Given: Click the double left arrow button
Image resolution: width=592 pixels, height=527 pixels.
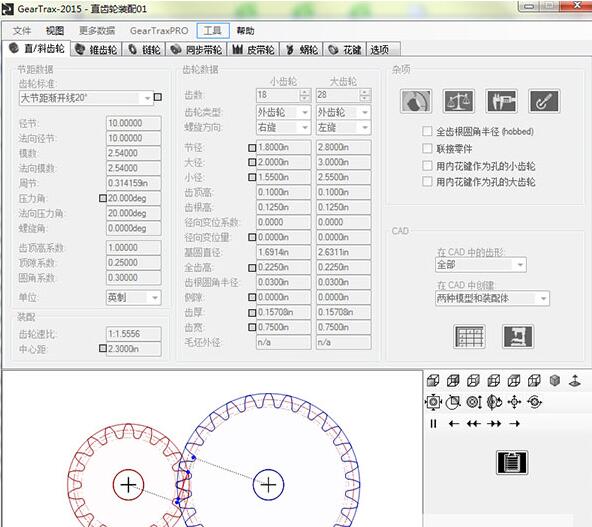Looking at the screenshot, I should [473, 424].
